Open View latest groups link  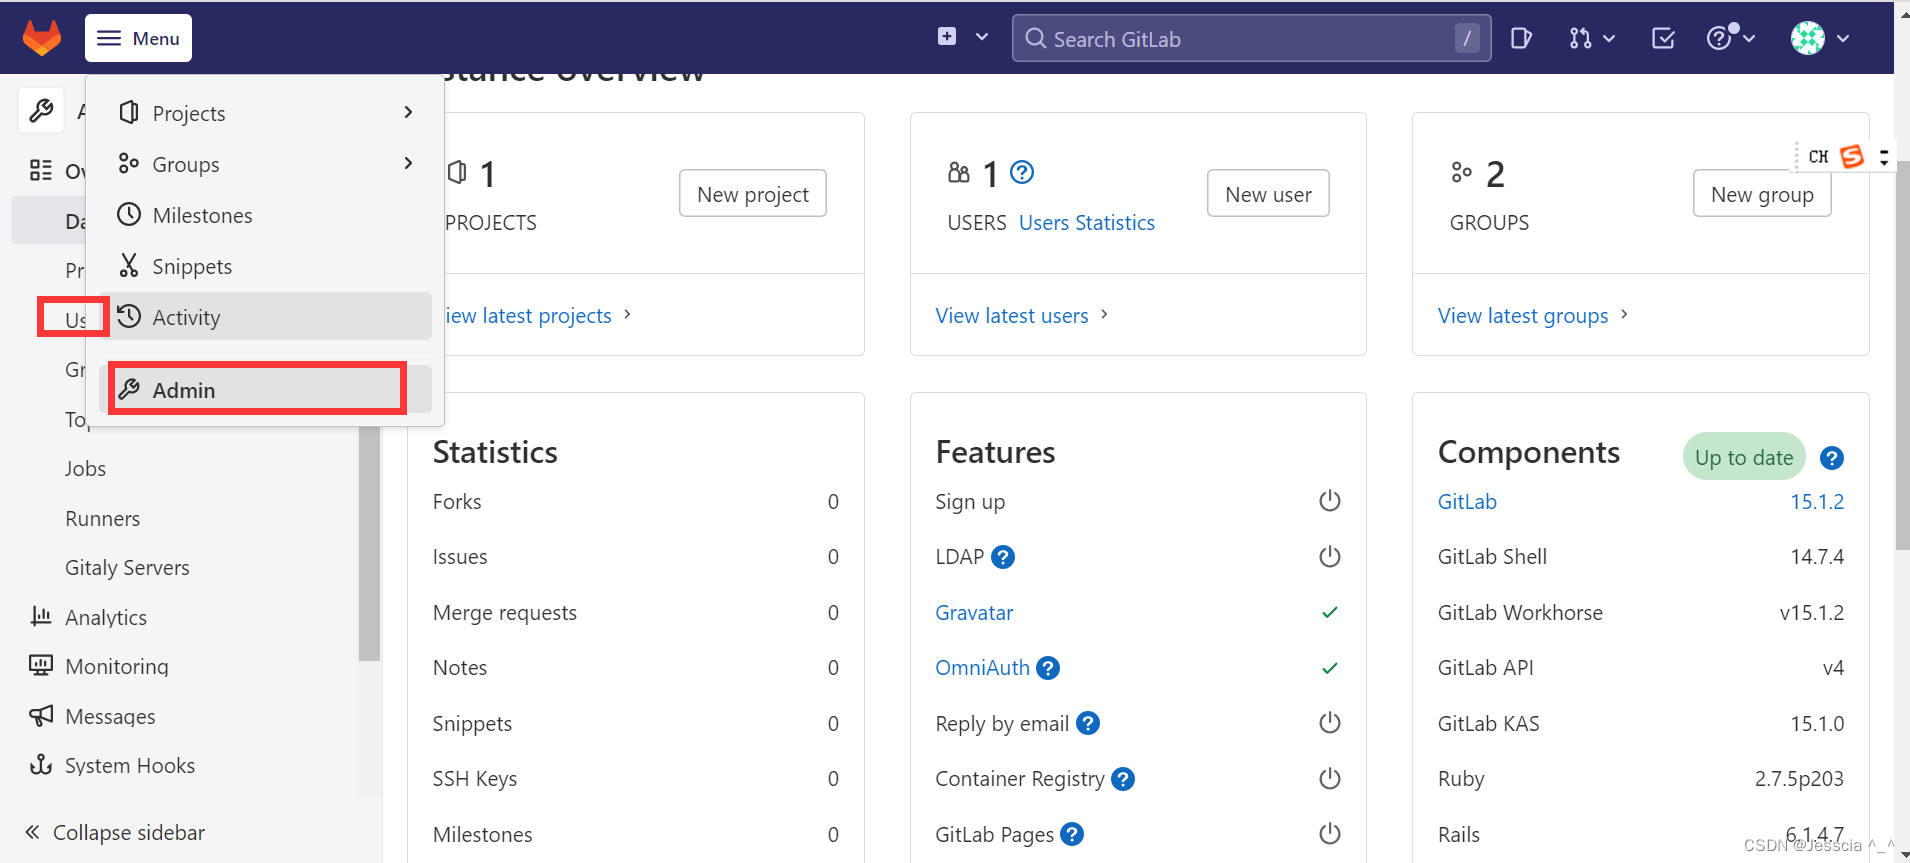[x=1533, y=315]
